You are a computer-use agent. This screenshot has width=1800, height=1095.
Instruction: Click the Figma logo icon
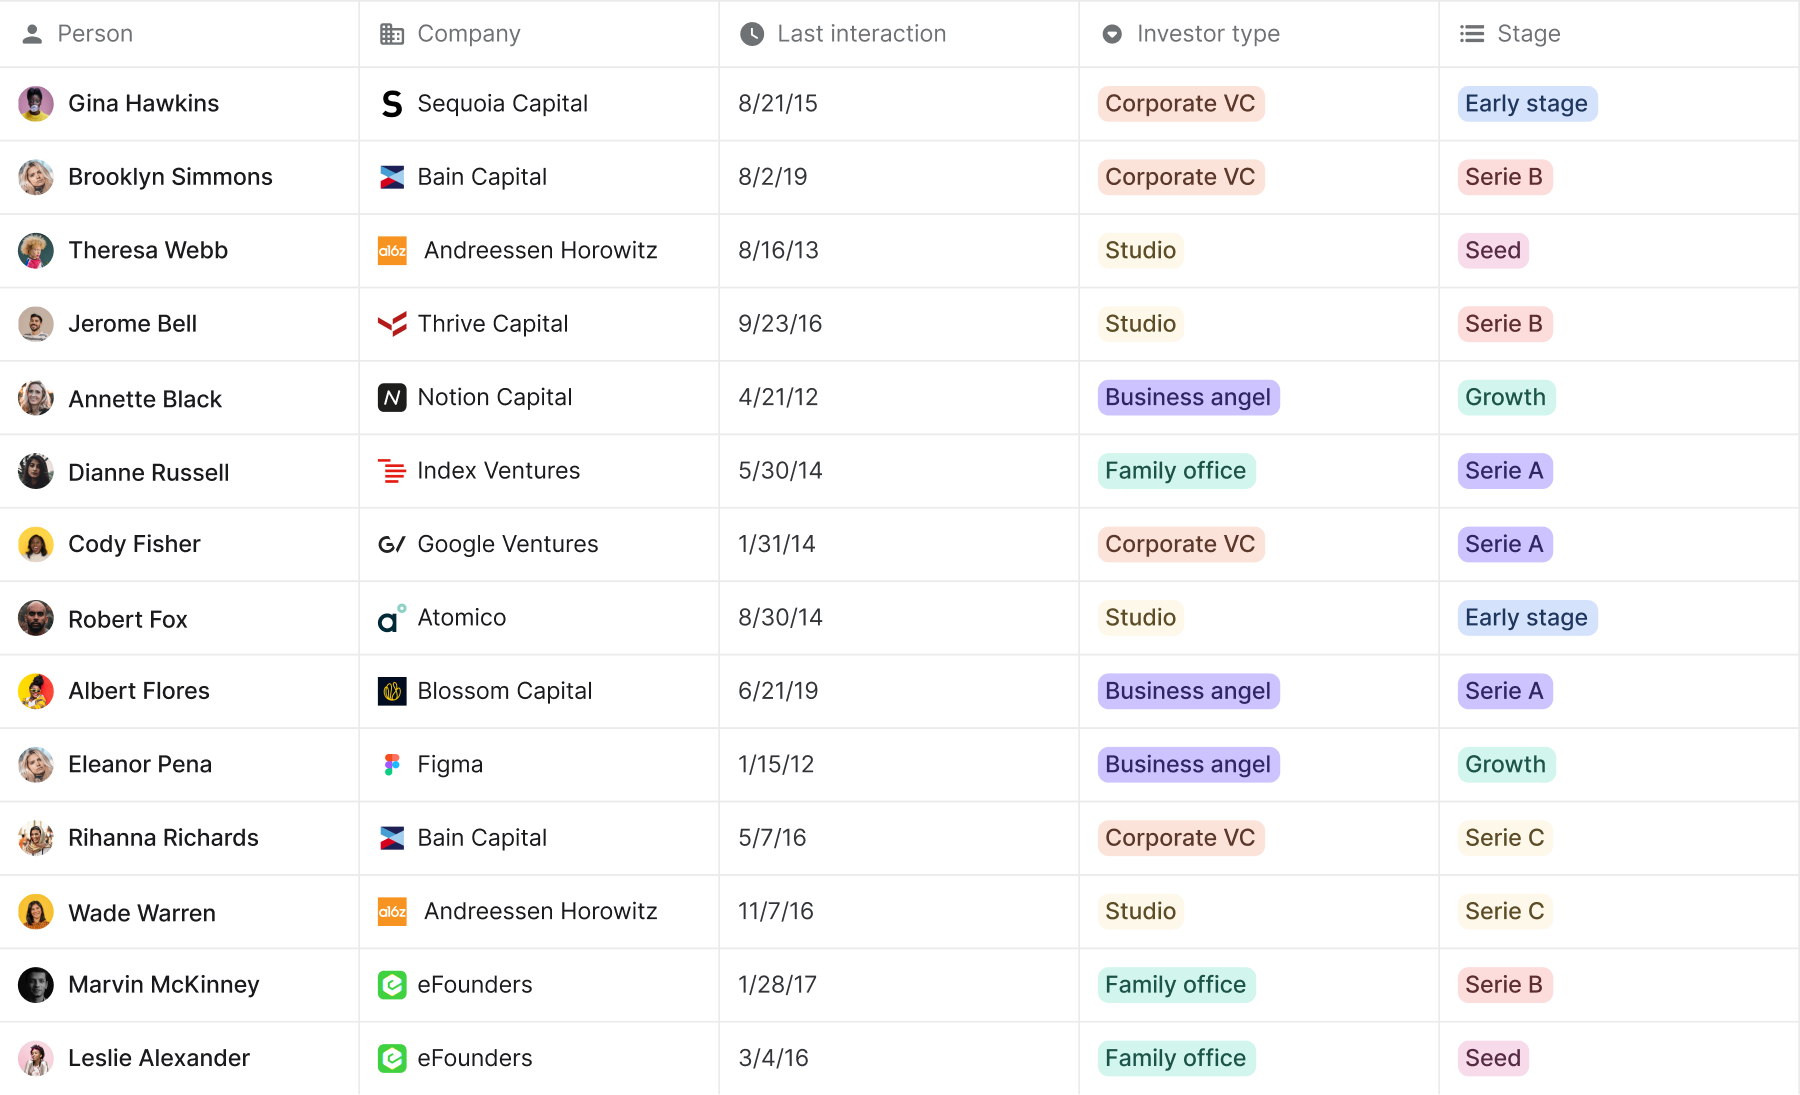click(x=392, y=765)
